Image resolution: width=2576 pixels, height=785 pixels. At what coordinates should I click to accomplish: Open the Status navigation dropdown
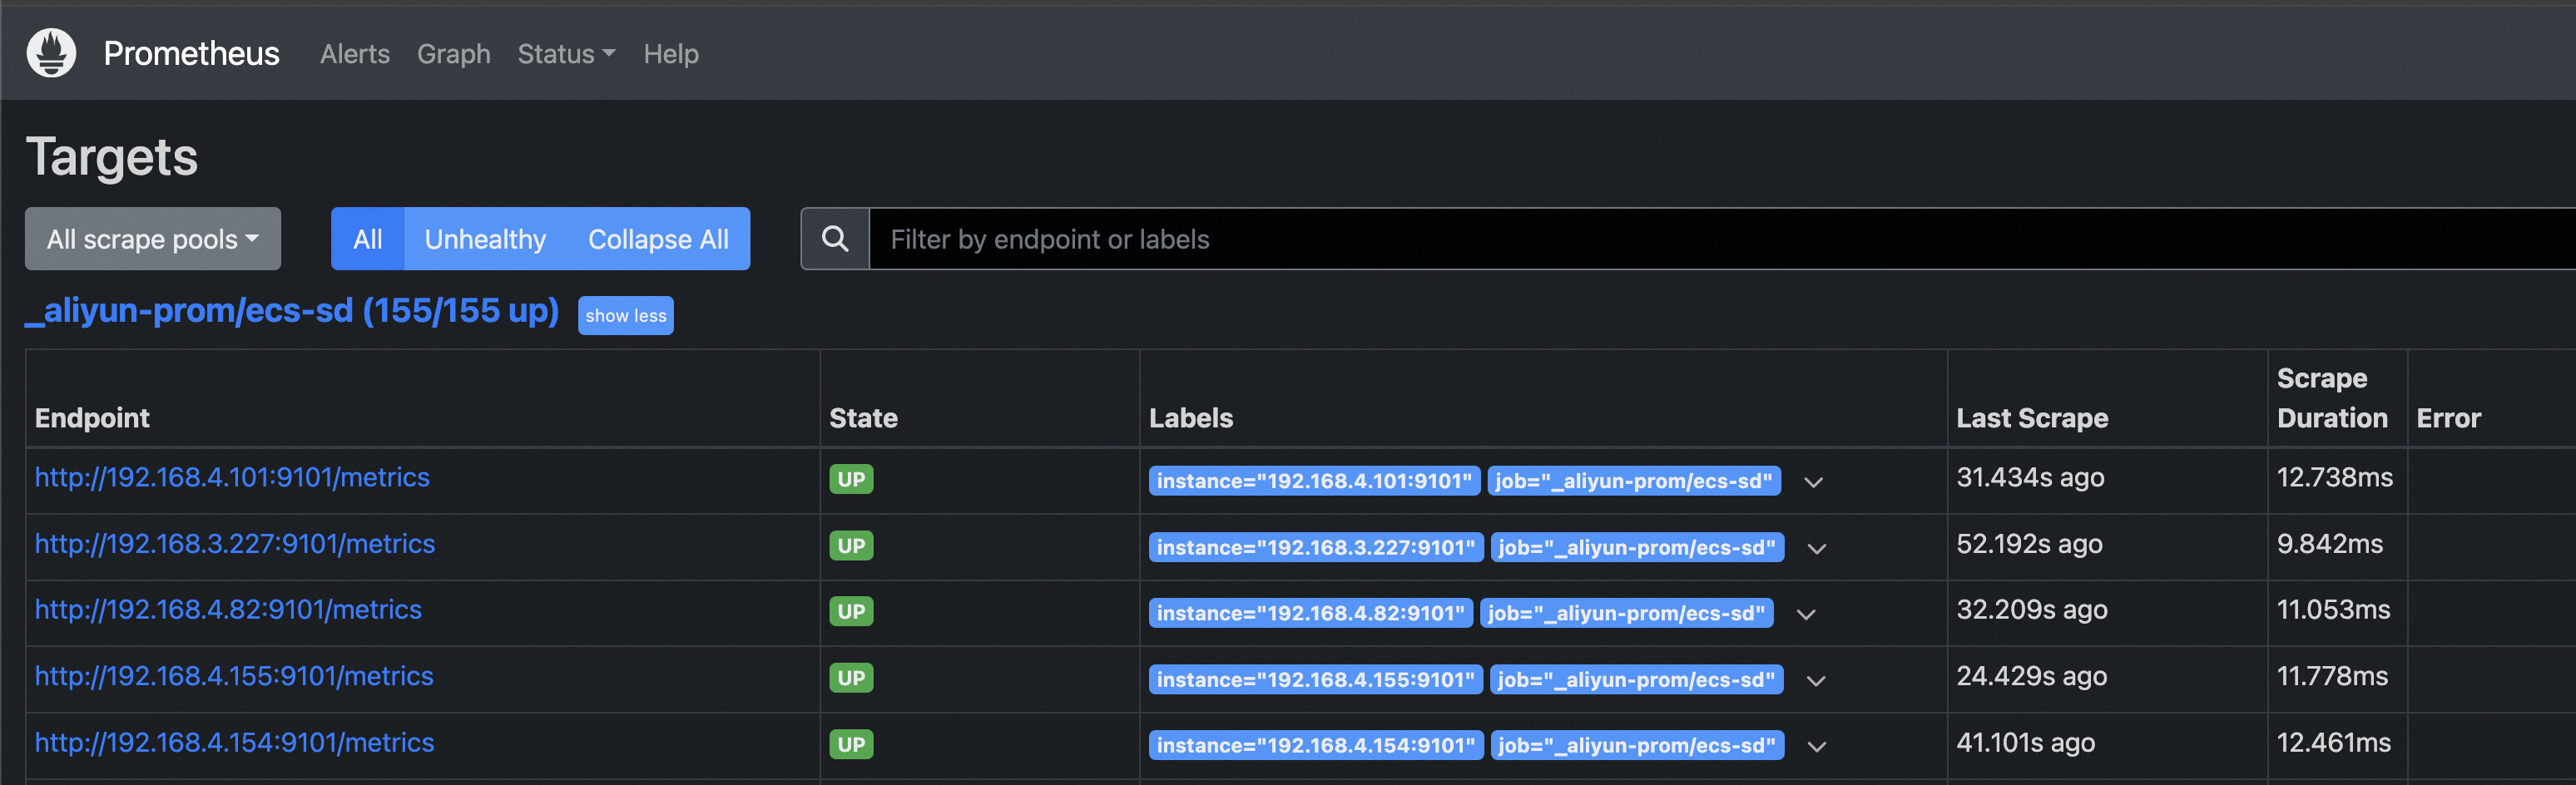(566, 54)
